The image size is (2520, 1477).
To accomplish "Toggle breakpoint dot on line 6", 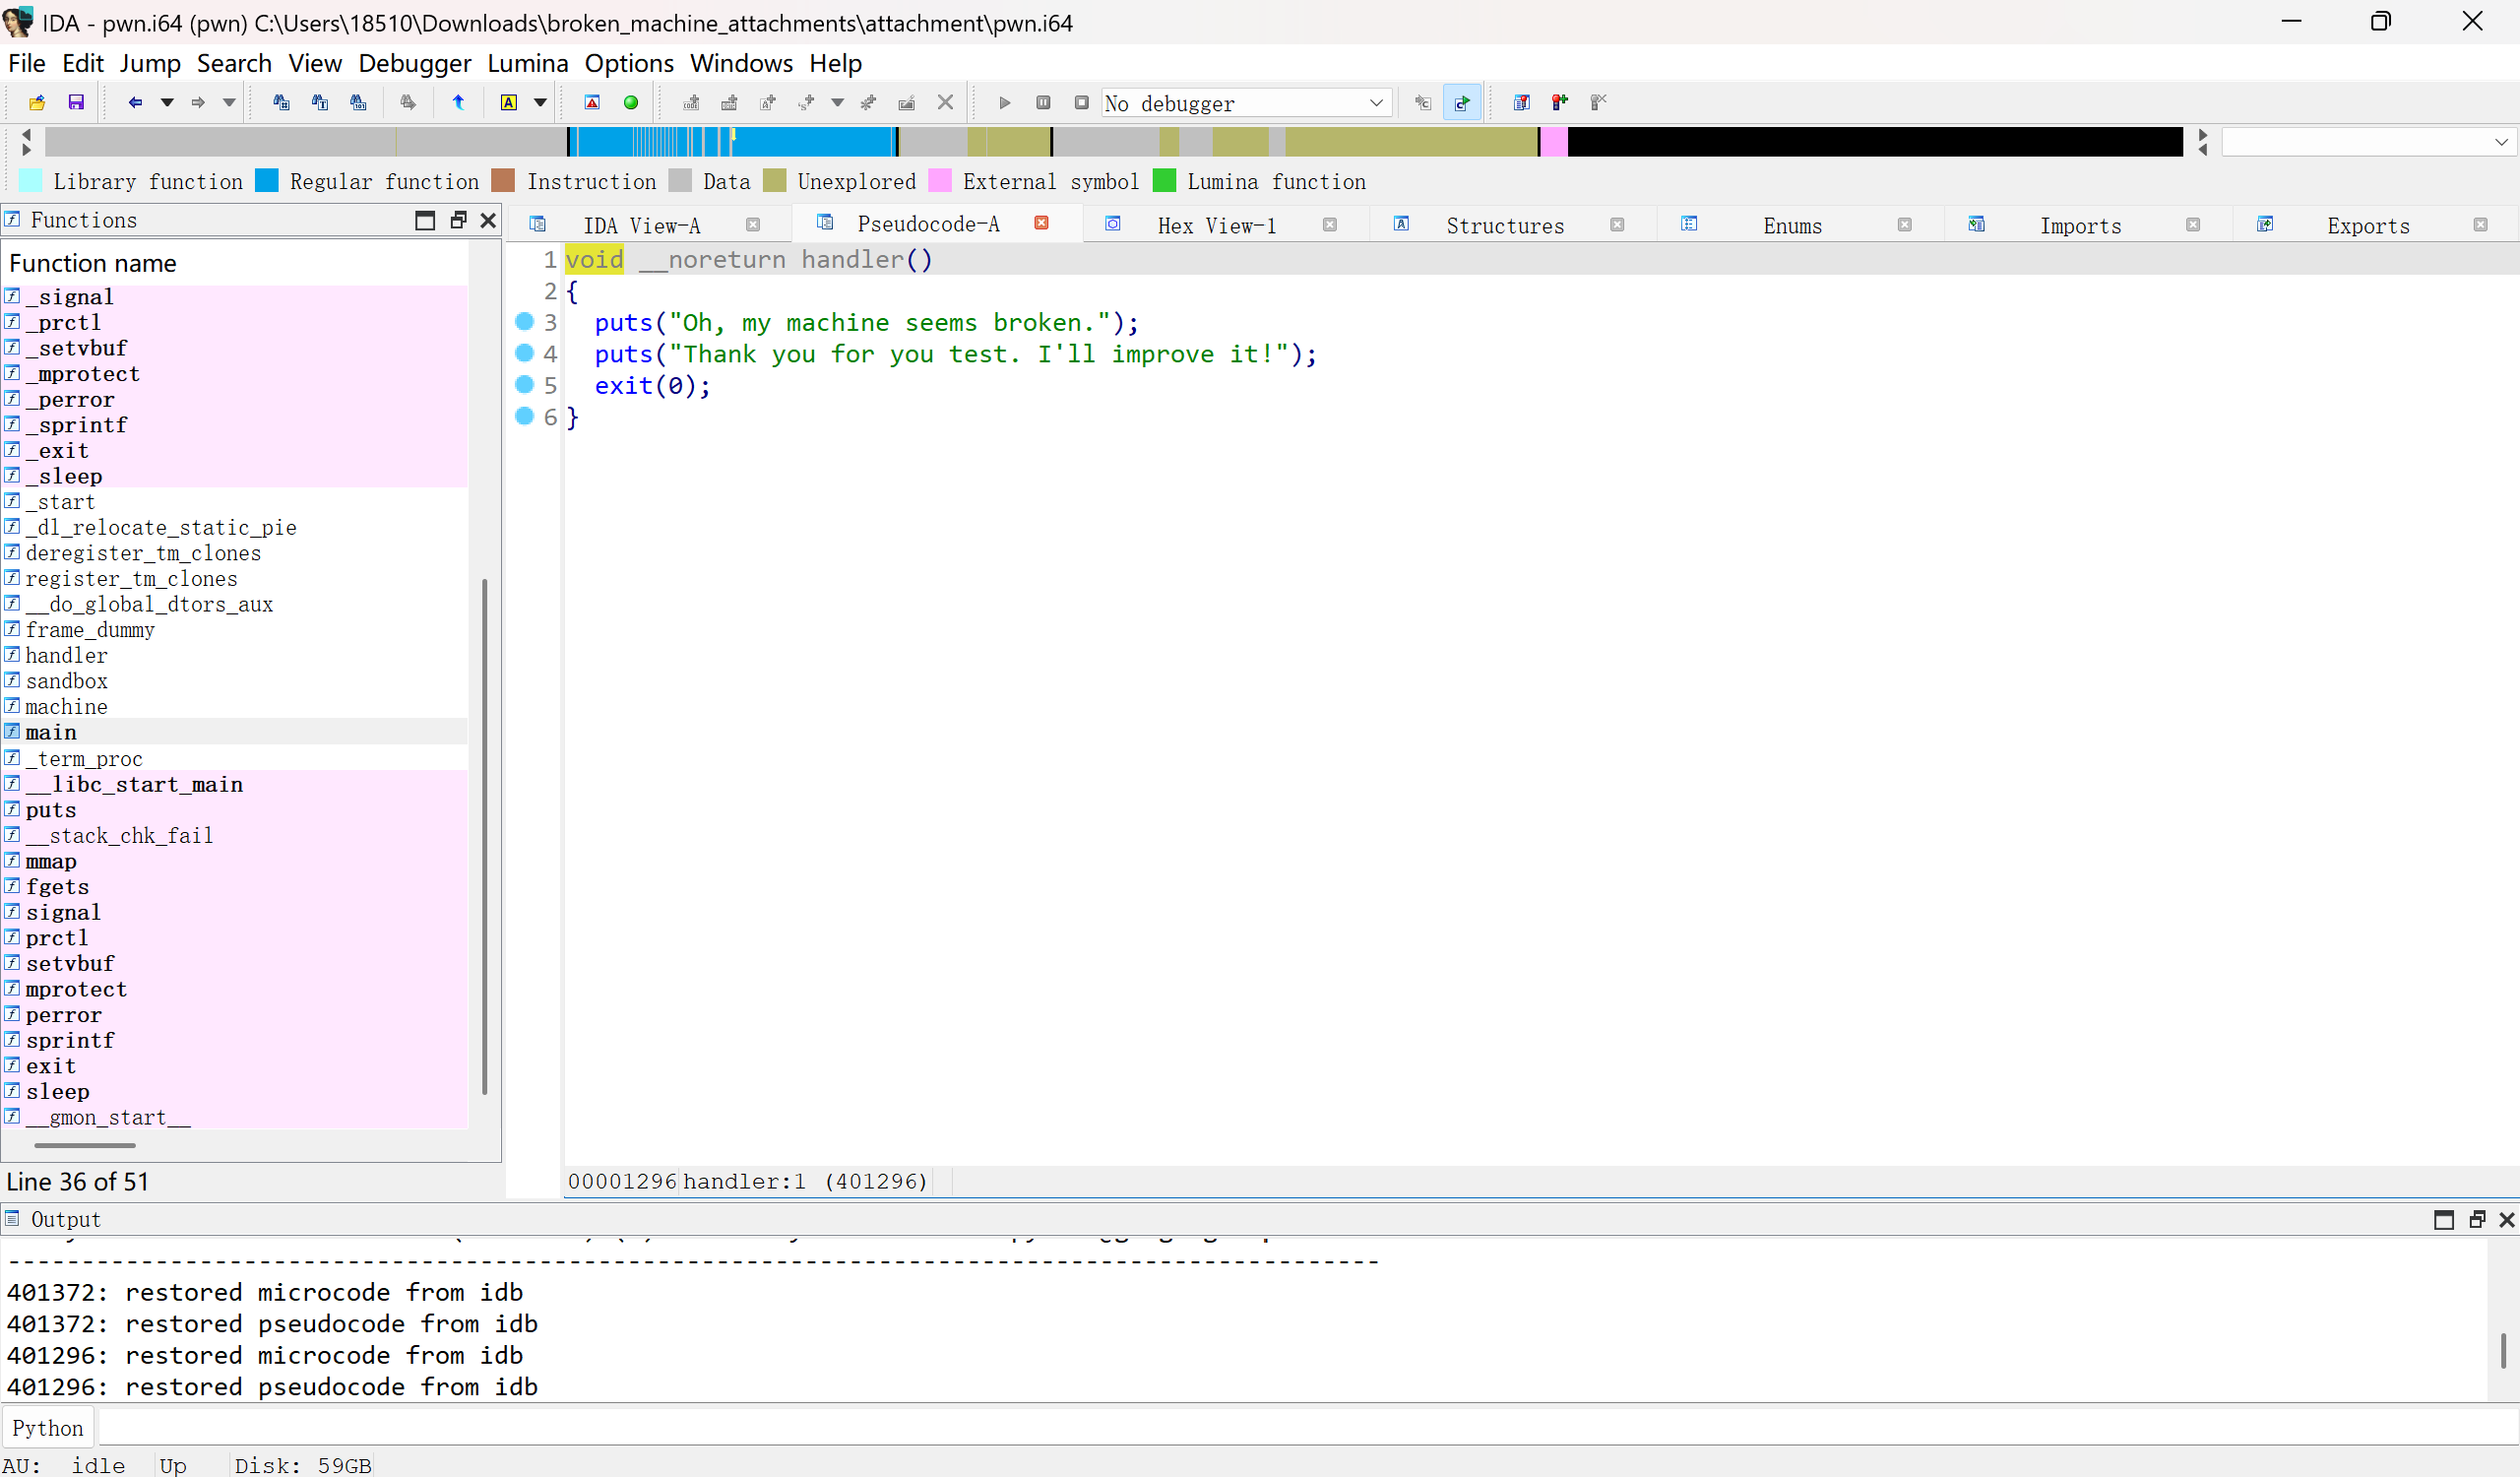I will tap(524, 416).
